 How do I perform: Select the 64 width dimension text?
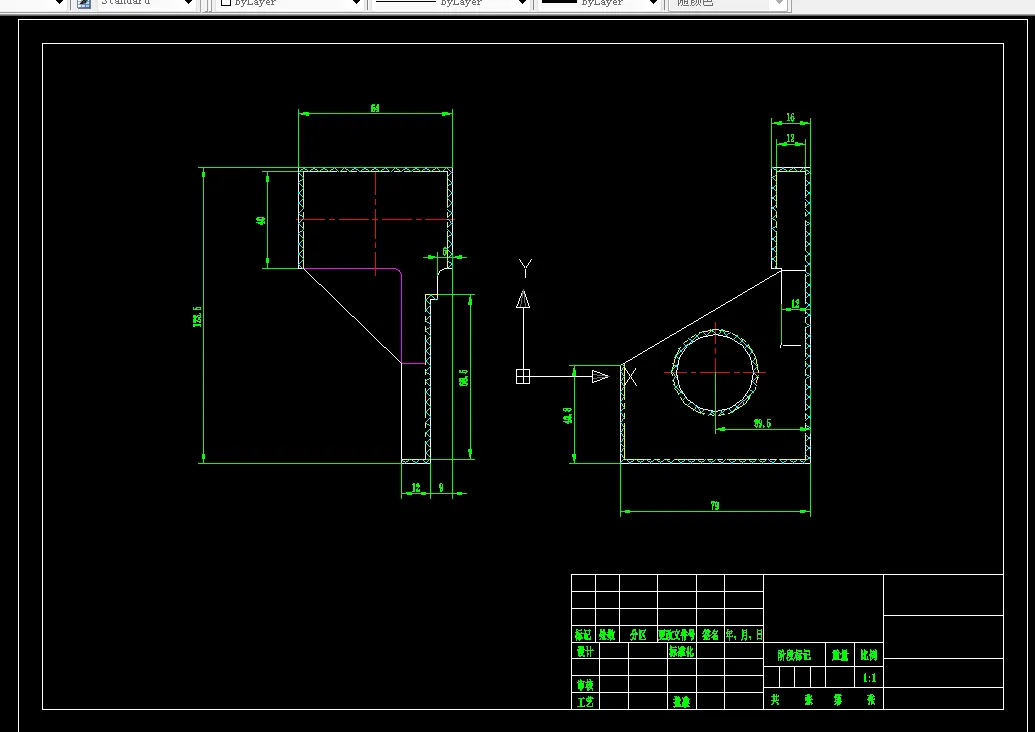pos(375,108)
